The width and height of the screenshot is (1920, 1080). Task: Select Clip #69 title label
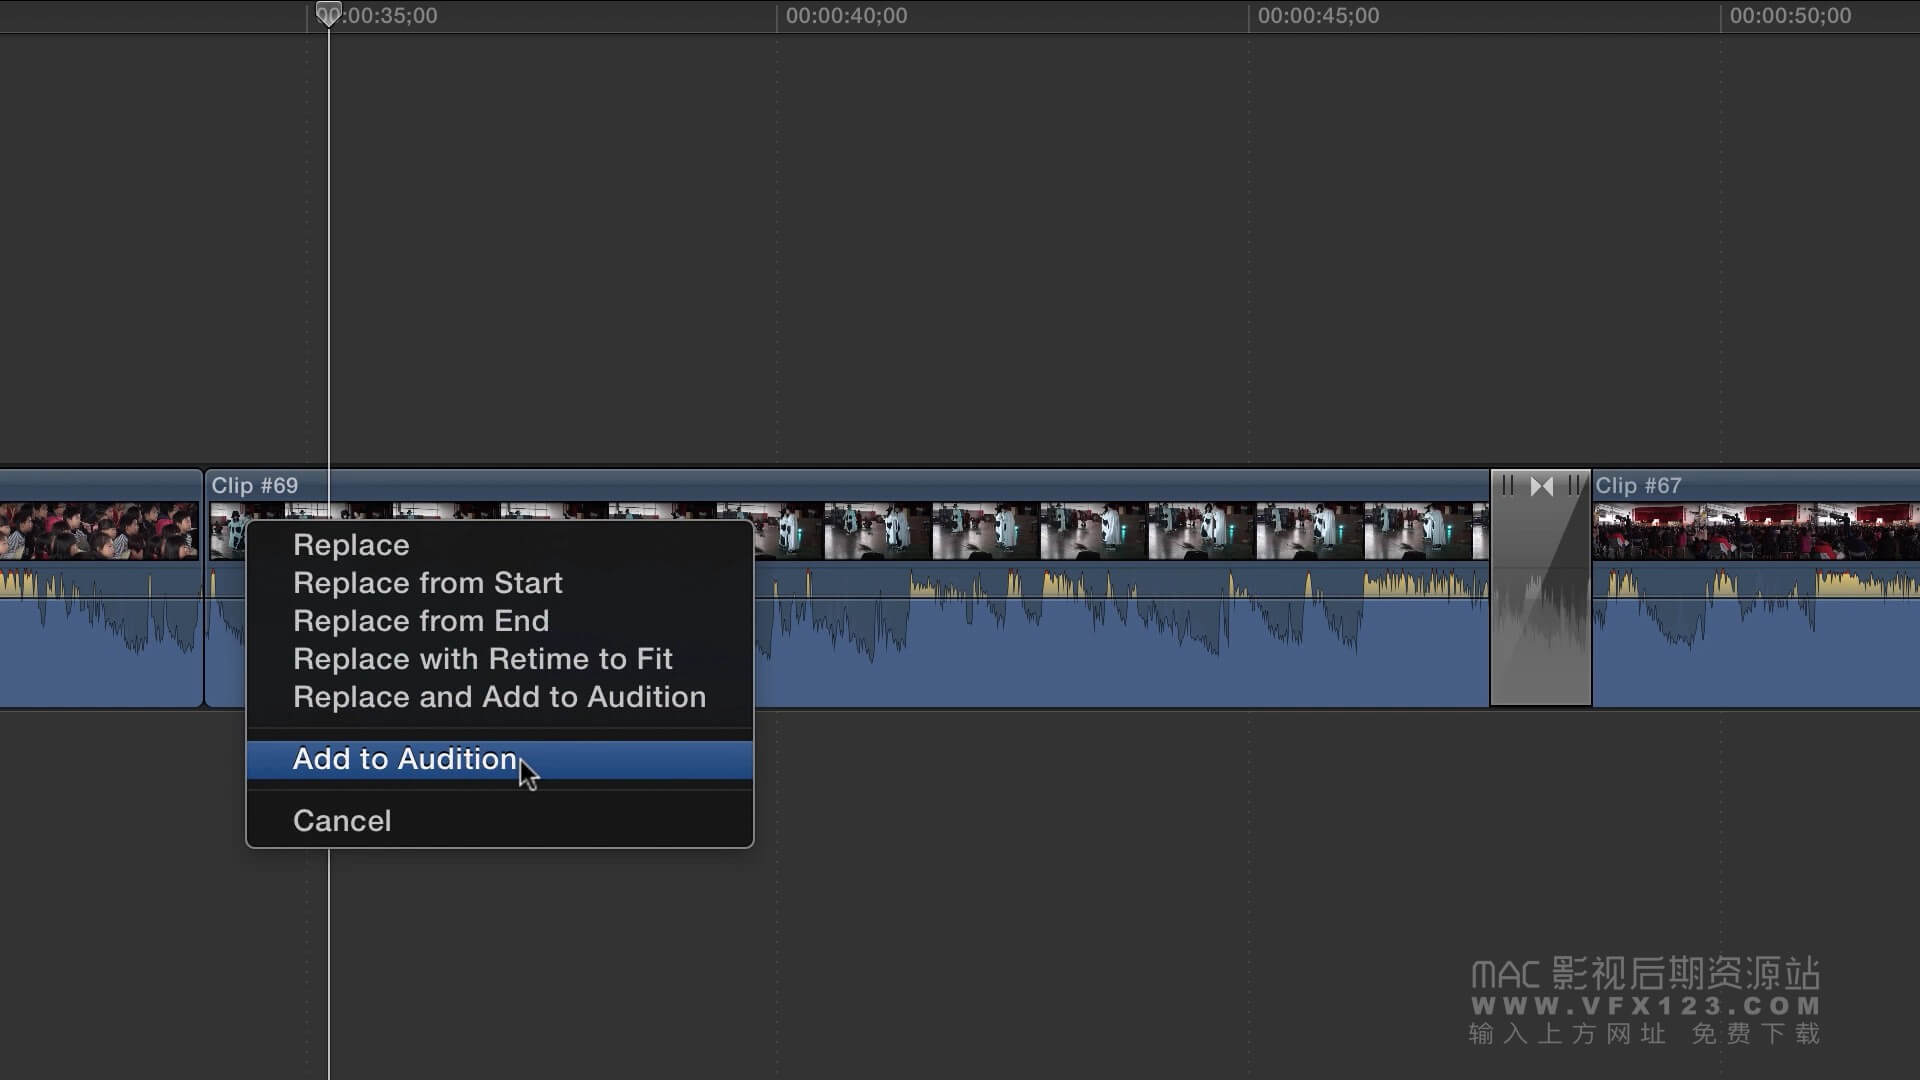point(255,486)
